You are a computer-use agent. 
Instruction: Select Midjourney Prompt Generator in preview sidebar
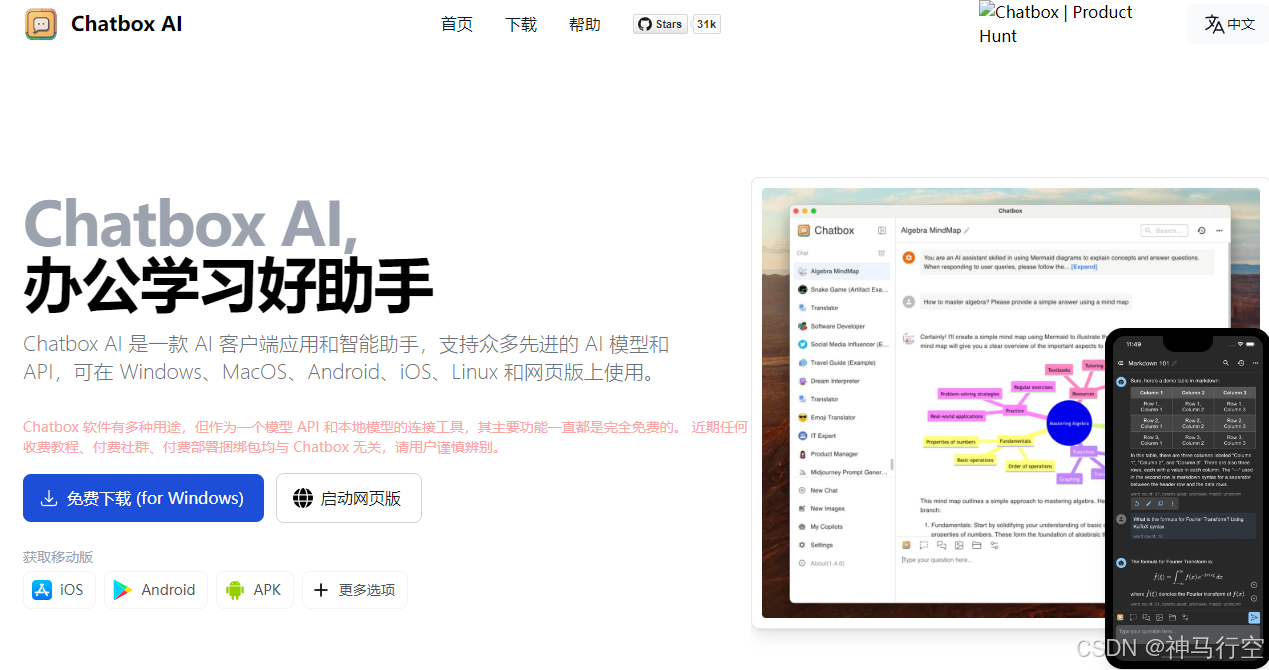[842, 472]
